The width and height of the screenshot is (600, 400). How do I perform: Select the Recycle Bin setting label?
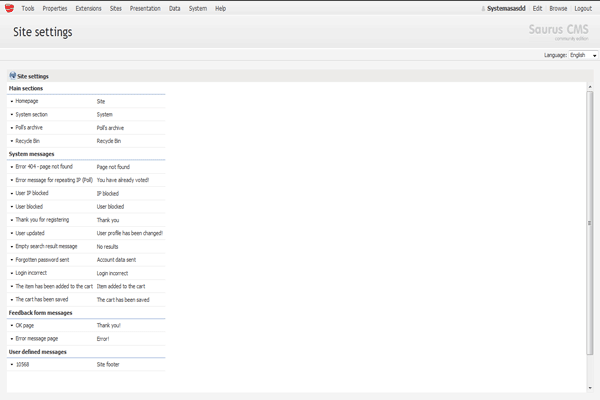[28, 141]
